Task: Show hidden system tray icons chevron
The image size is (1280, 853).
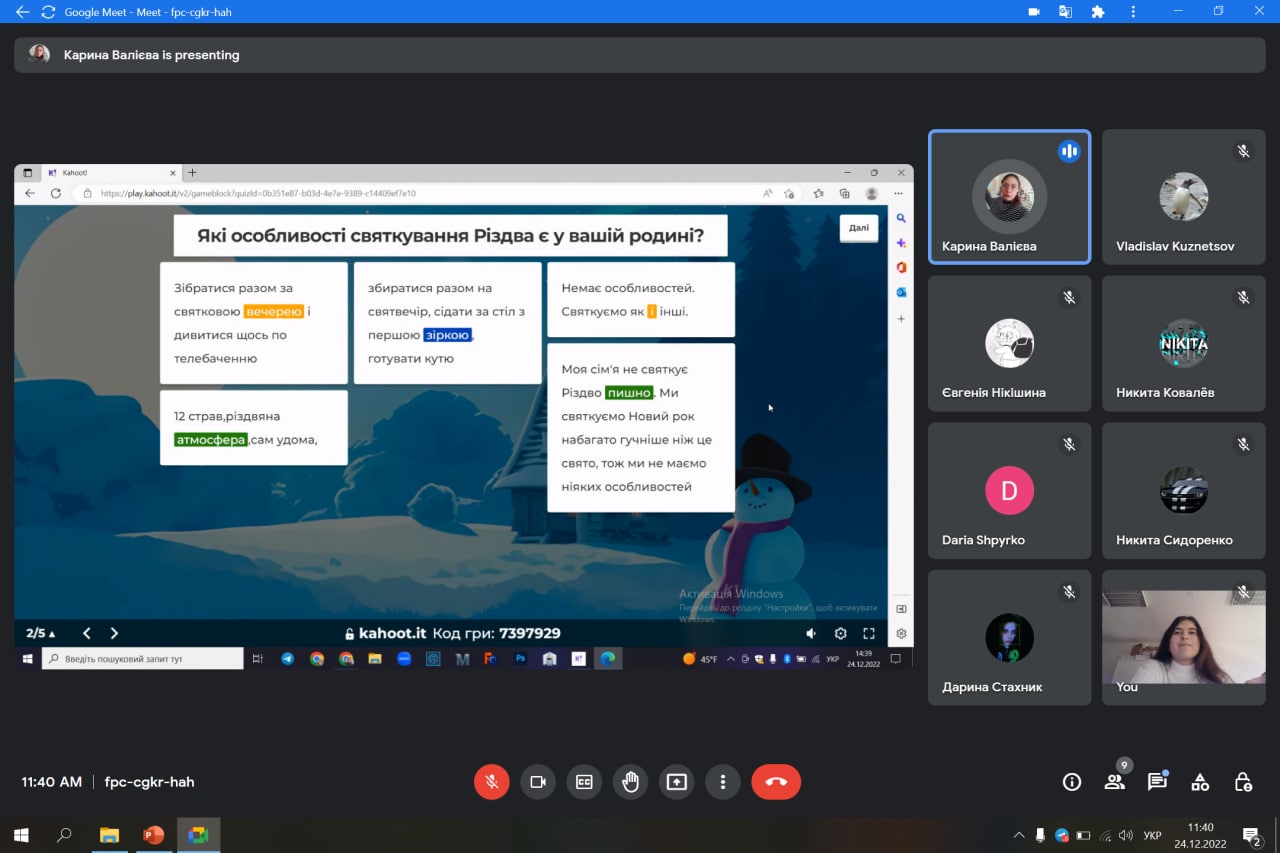Action: [1019, 835]
